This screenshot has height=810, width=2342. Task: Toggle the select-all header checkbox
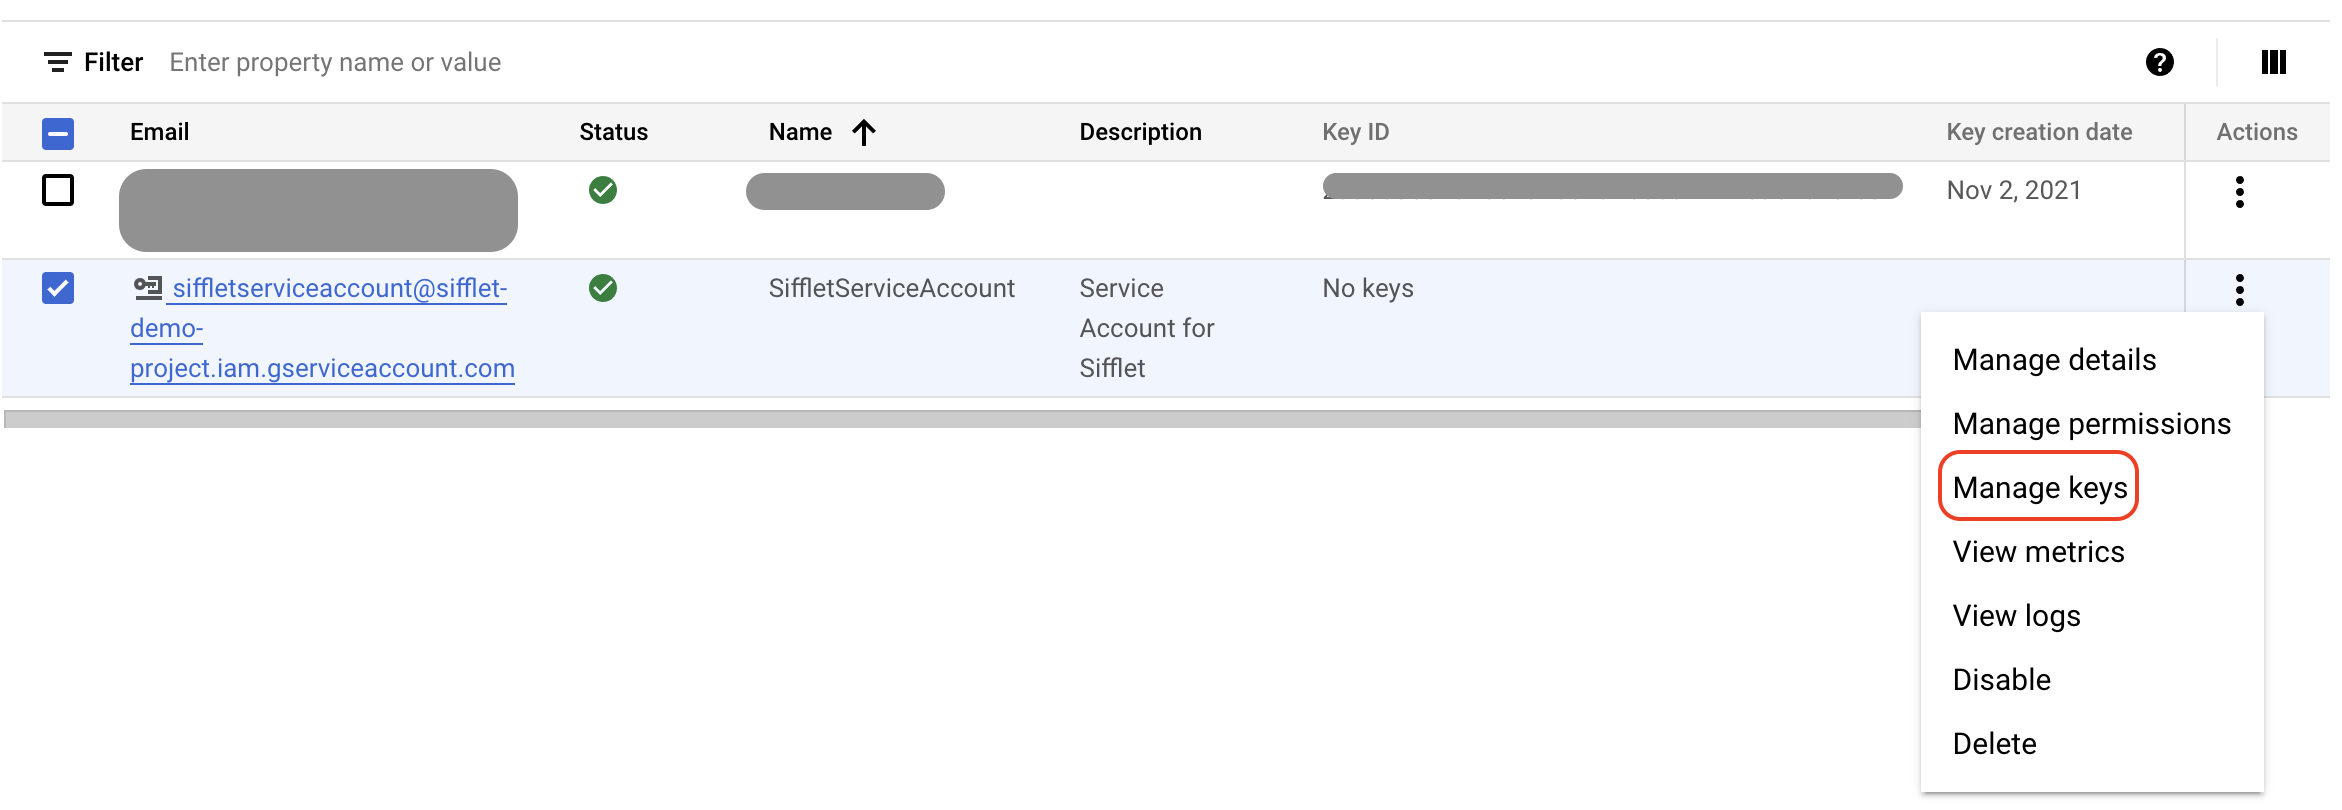click(x=58, y=133)
